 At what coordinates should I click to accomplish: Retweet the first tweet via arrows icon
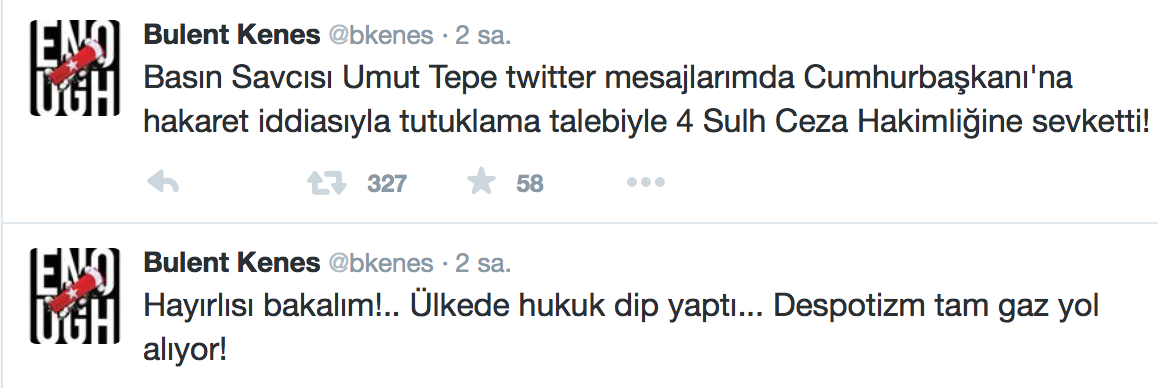coord(326,182)
